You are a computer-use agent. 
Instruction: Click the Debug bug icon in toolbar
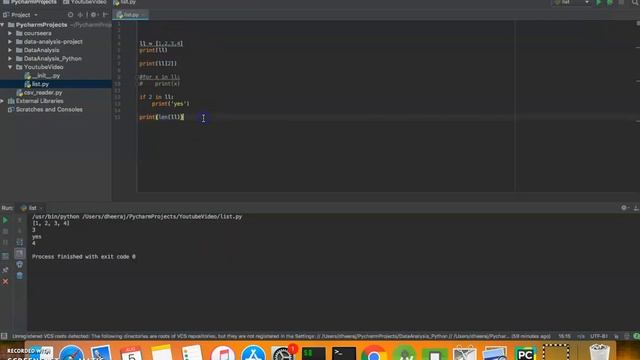610,2
